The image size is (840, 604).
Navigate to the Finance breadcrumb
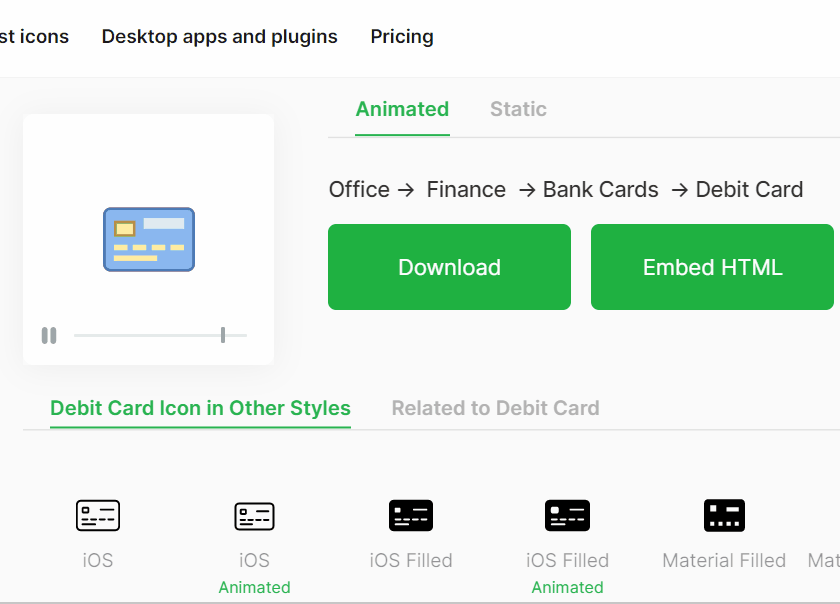click(x=466, y=190)
